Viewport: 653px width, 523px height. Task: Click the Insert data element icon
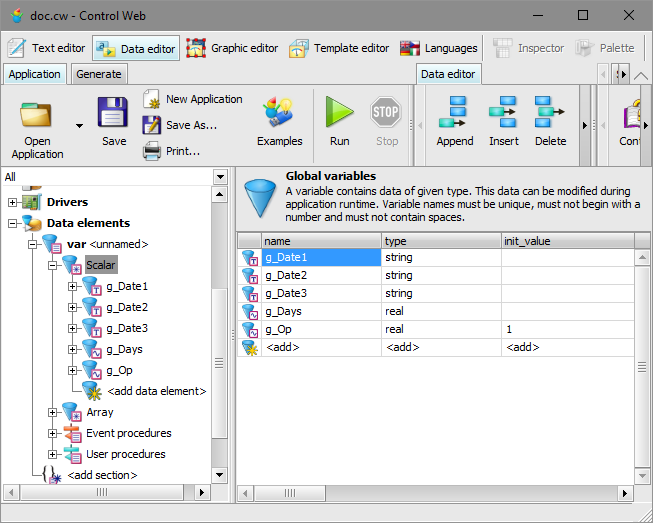pyautogui.click(x=504, y=112)
